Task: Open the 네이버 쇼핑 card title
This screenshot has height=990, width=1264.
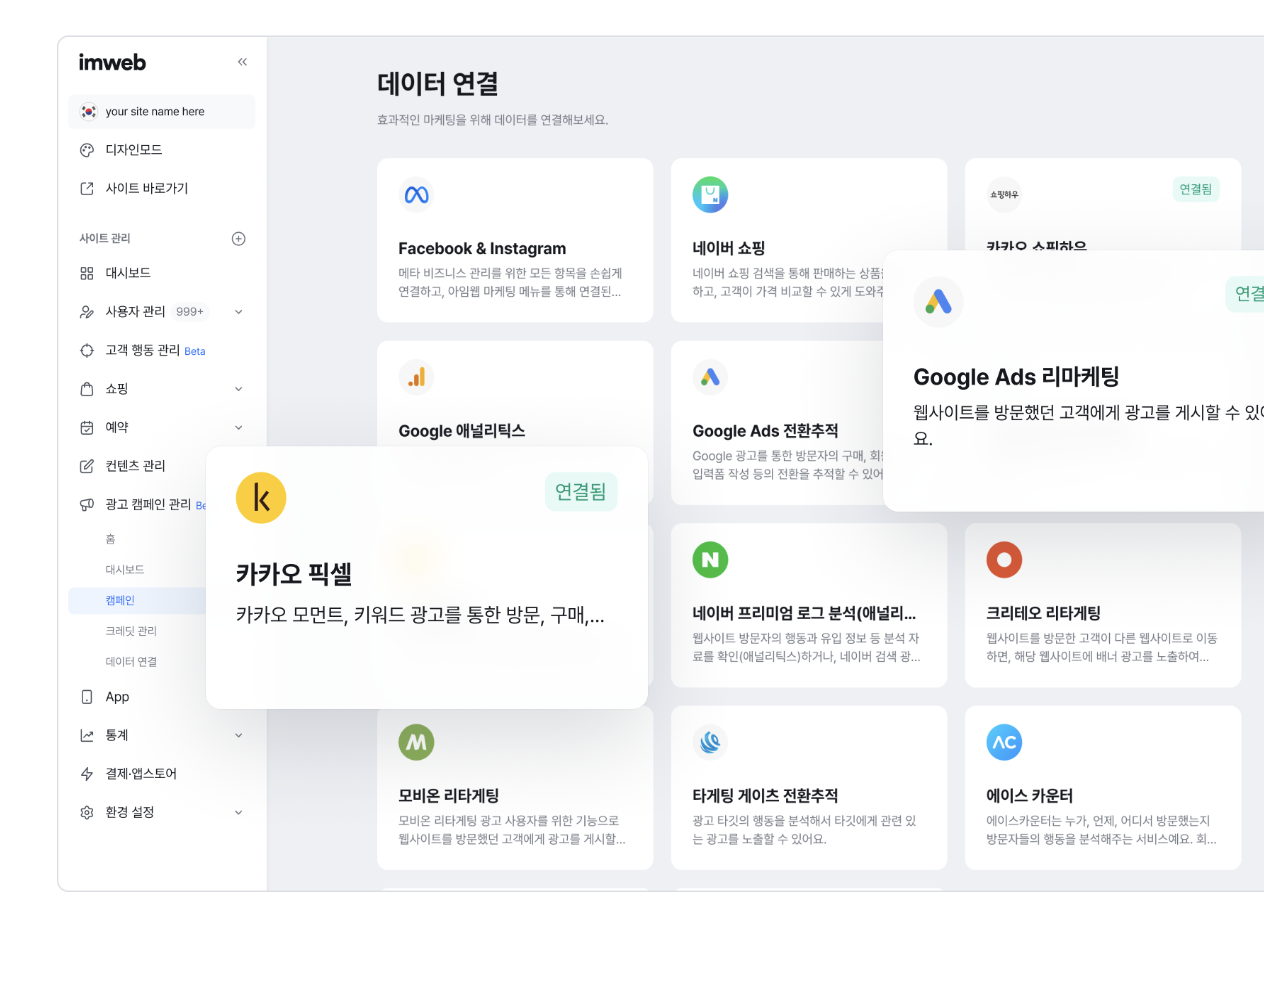Action: coord(729,248)
